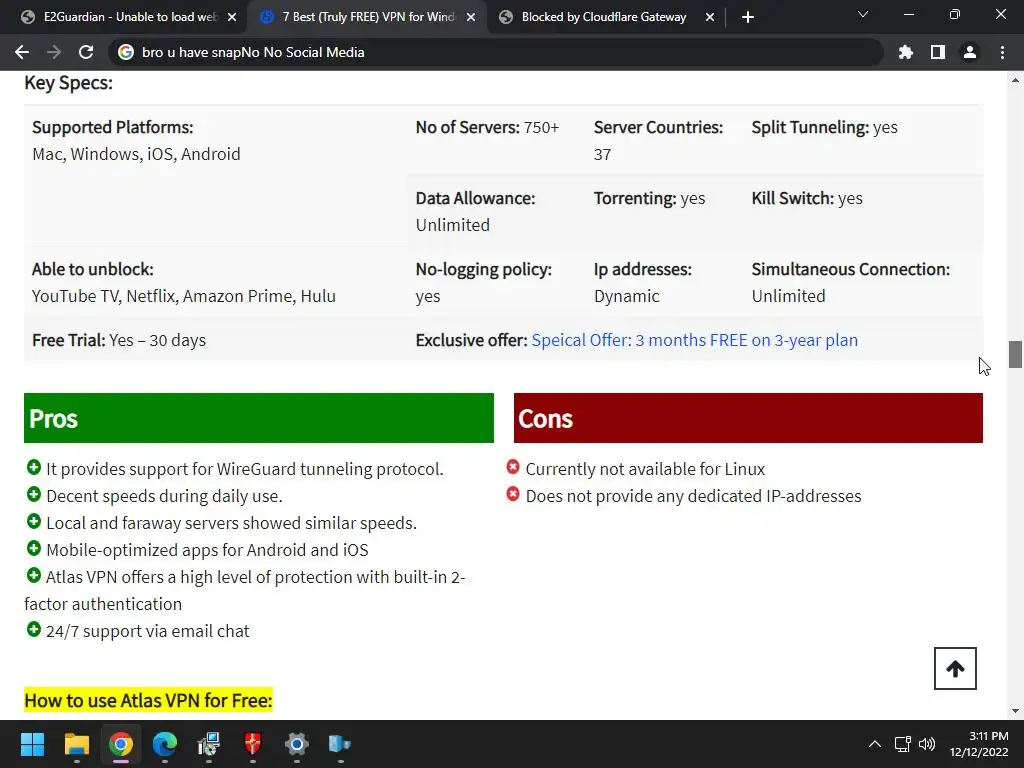Open the volume tray icon
Image resolution: width=1024 pixels, height=768 pixels.
point(927,744)
